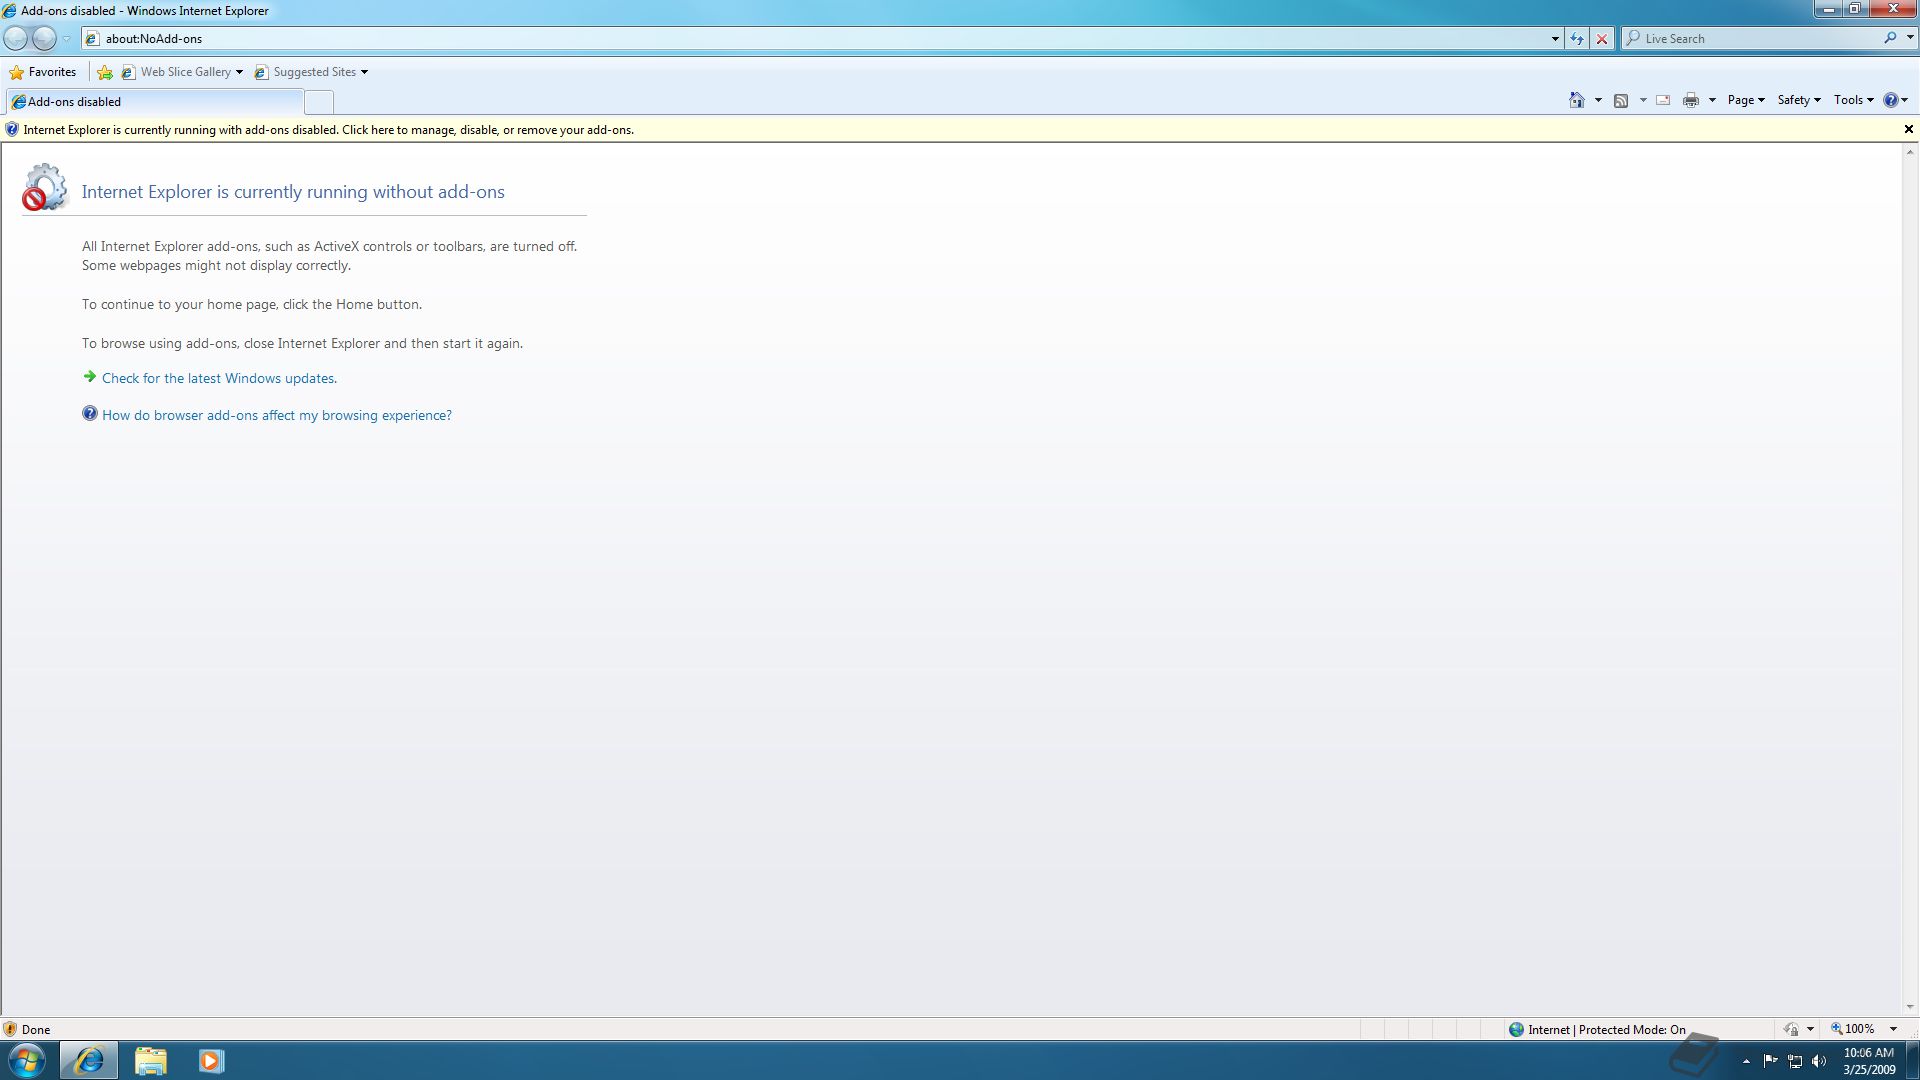Click the Home icon in the command bar
This screenshot has width=1920, height=1080.
(x=1577, y=100)
